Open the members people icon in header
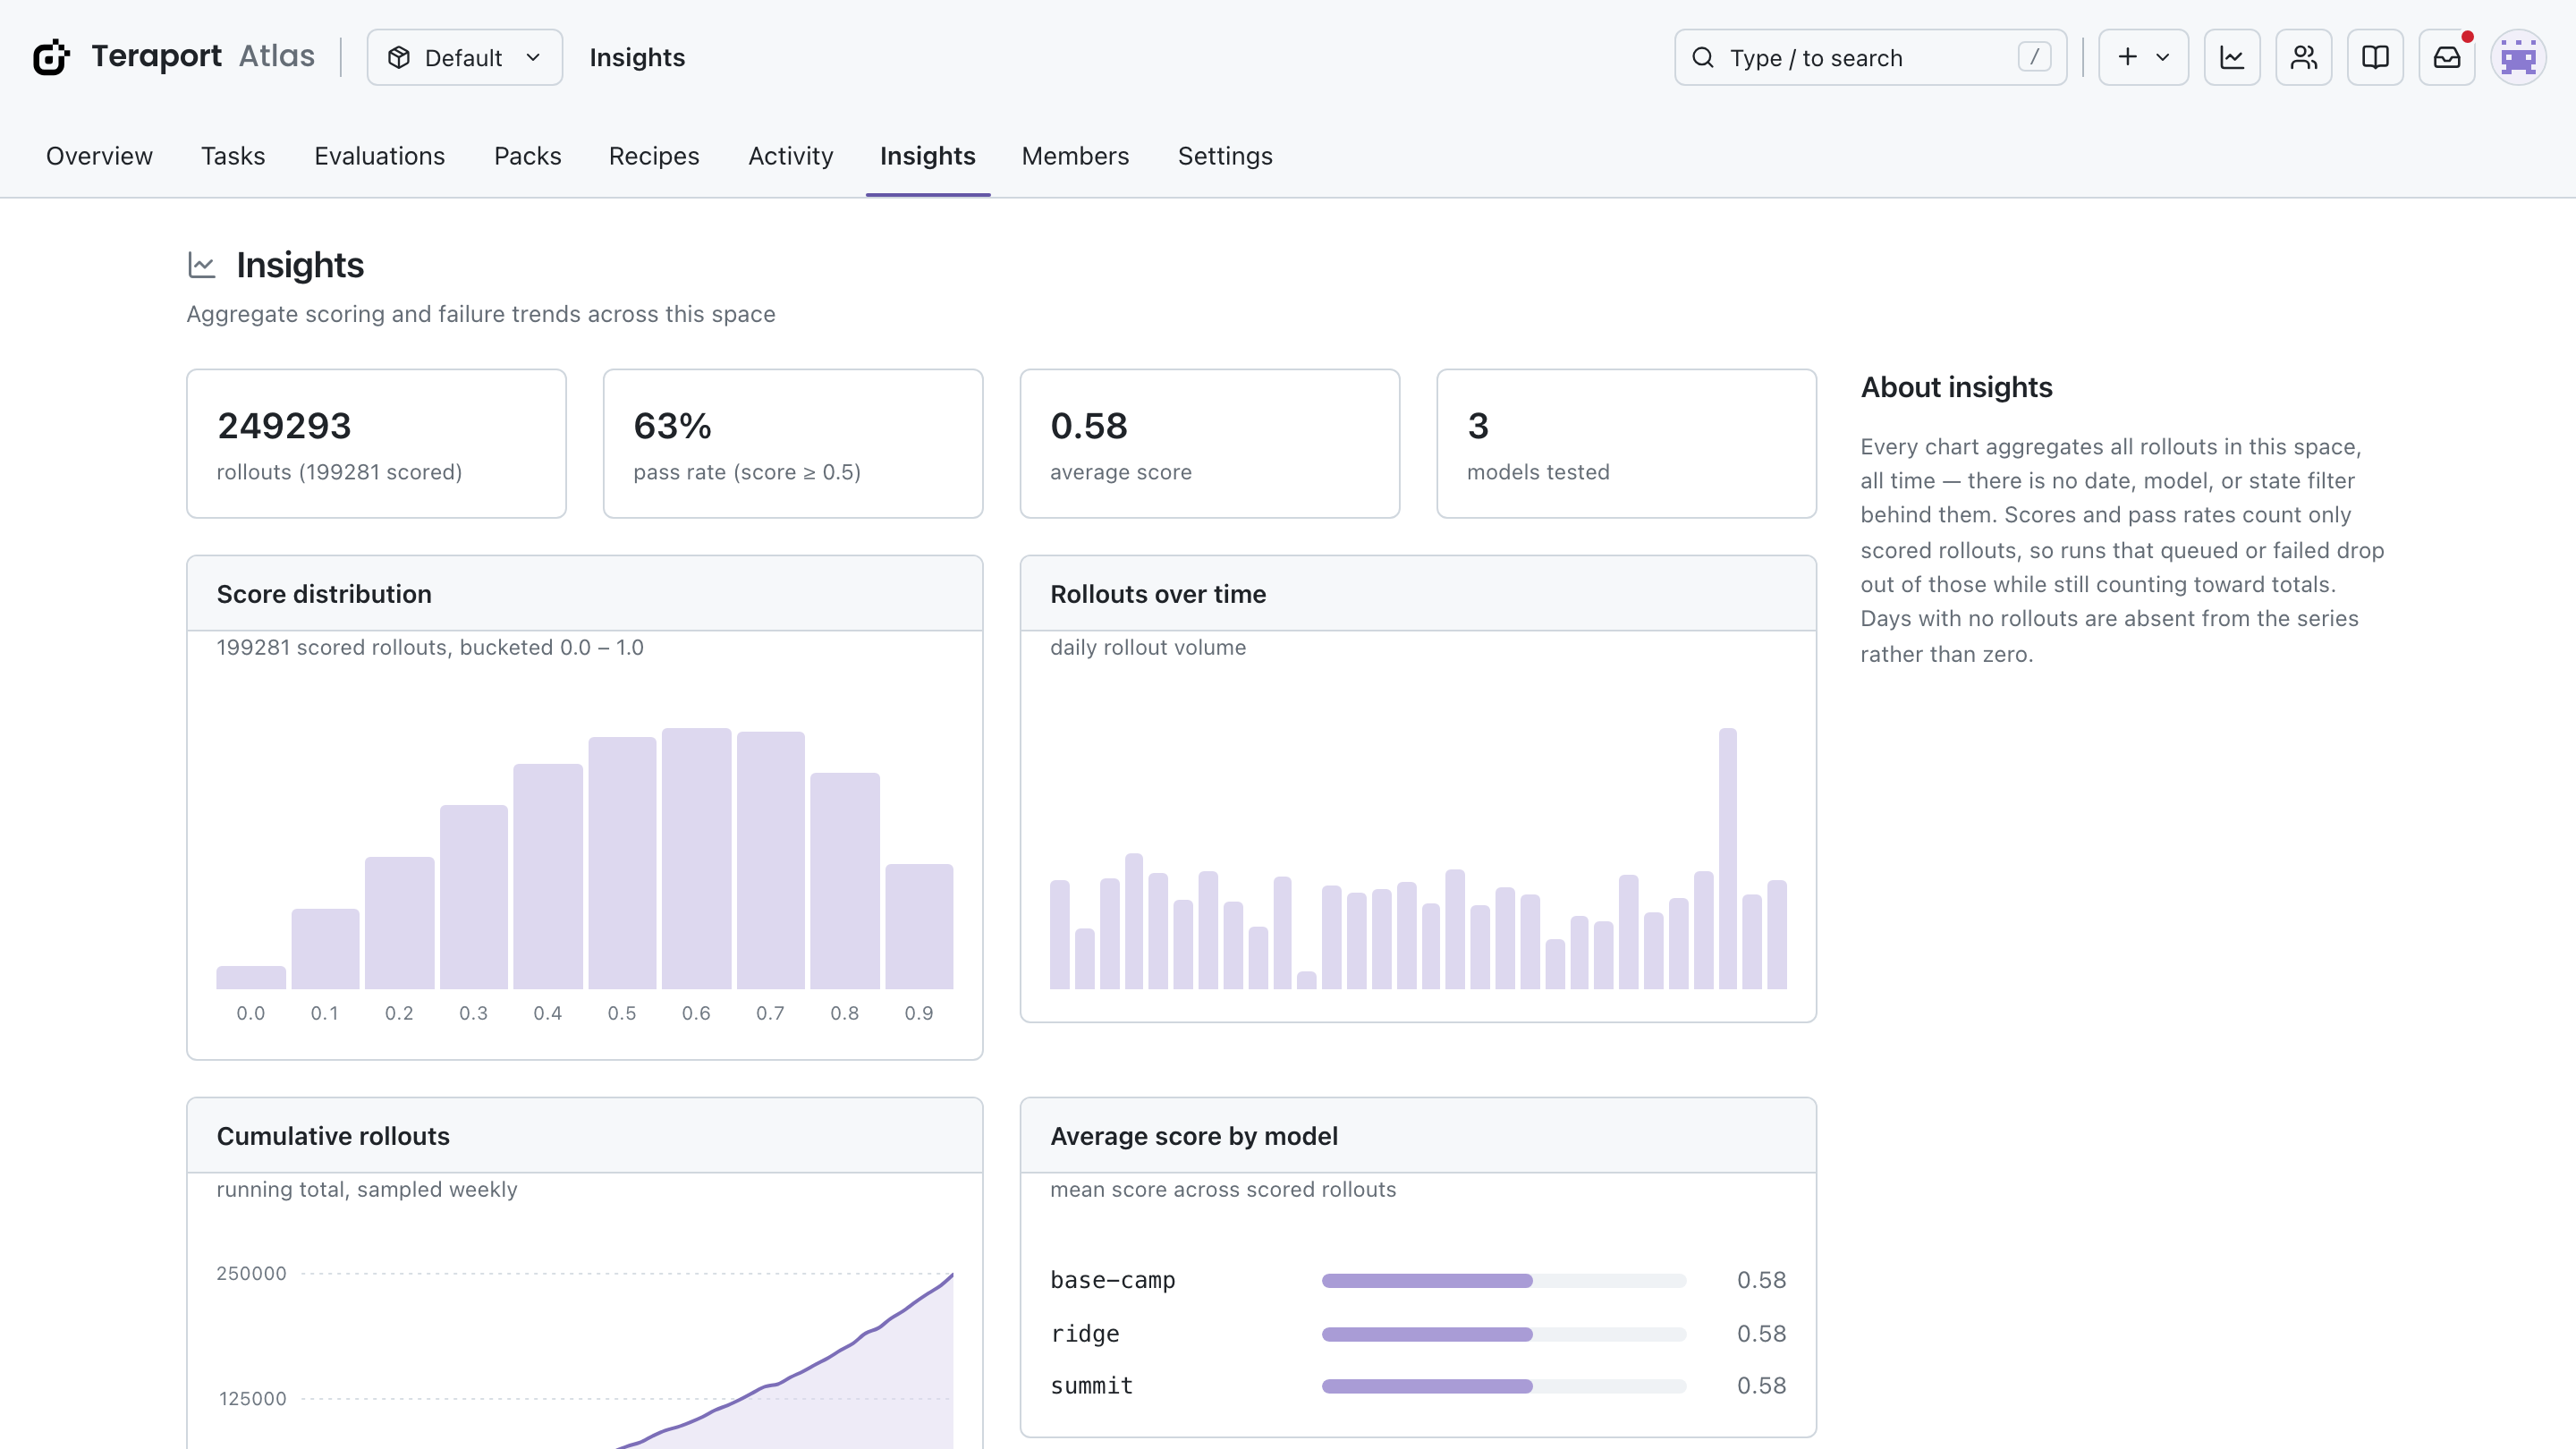 (2304, 57)
